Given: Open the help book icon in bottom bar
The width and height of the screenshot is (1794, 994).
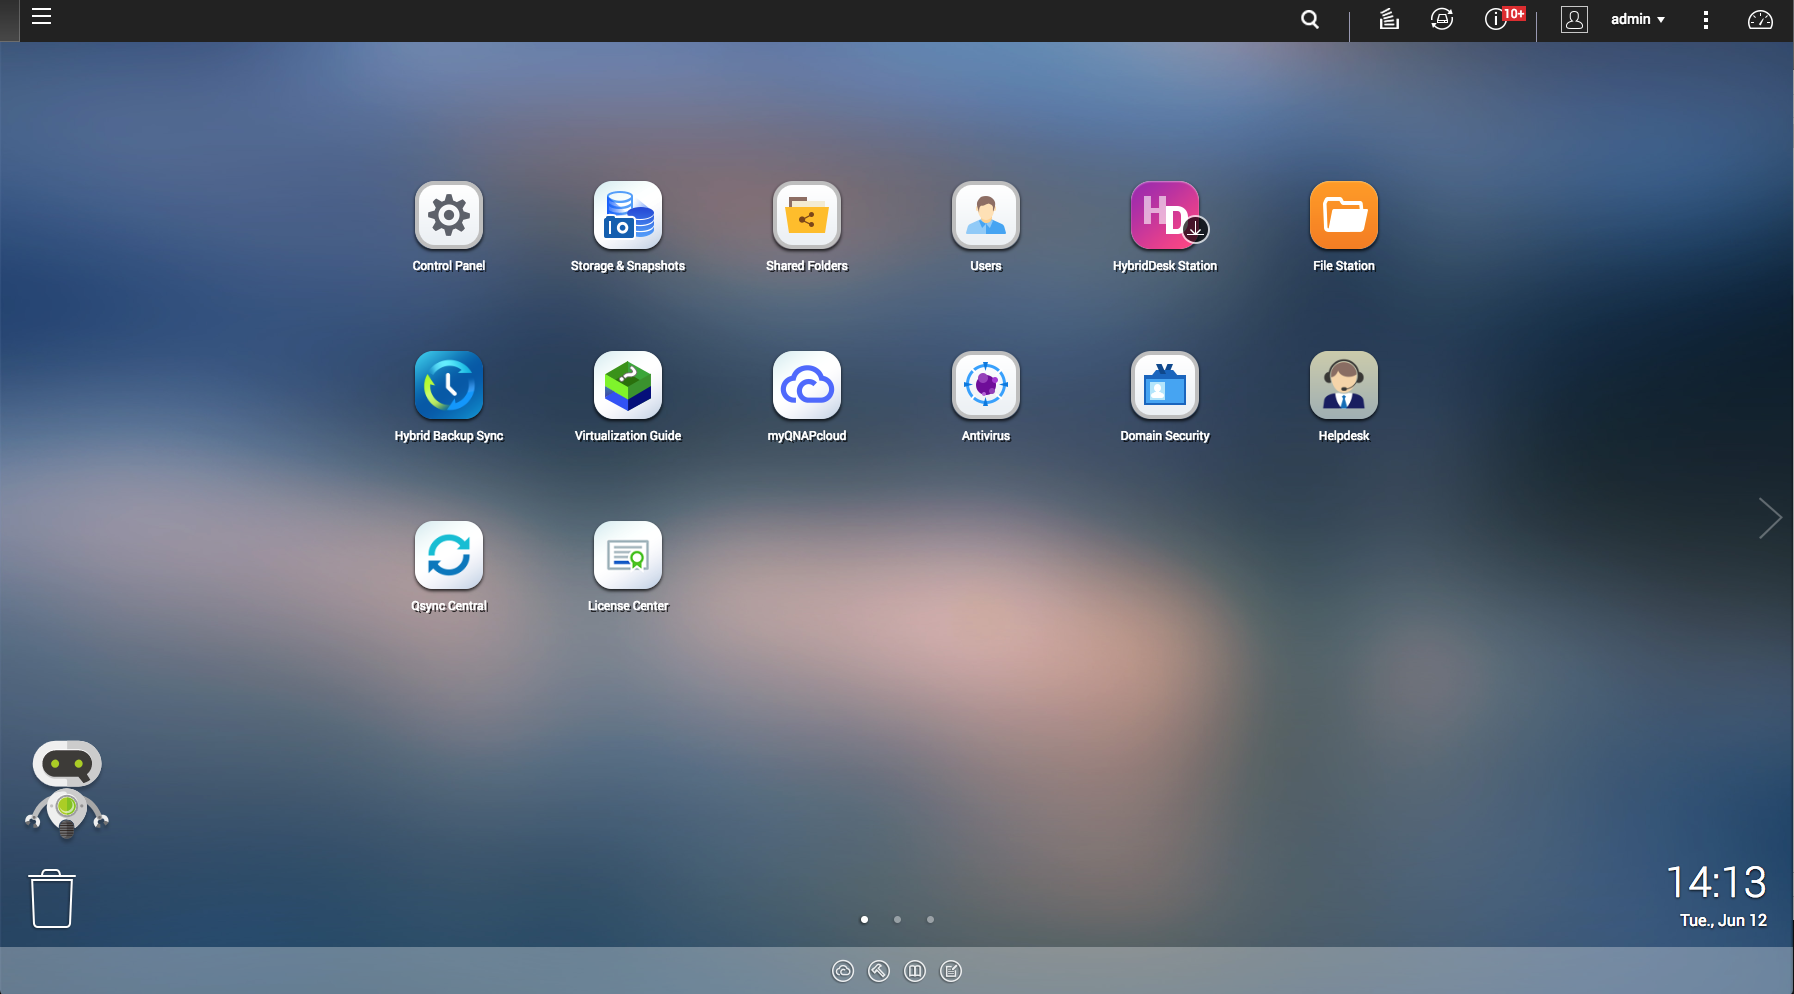Looking at the screenshot, I should coord(915,971).
